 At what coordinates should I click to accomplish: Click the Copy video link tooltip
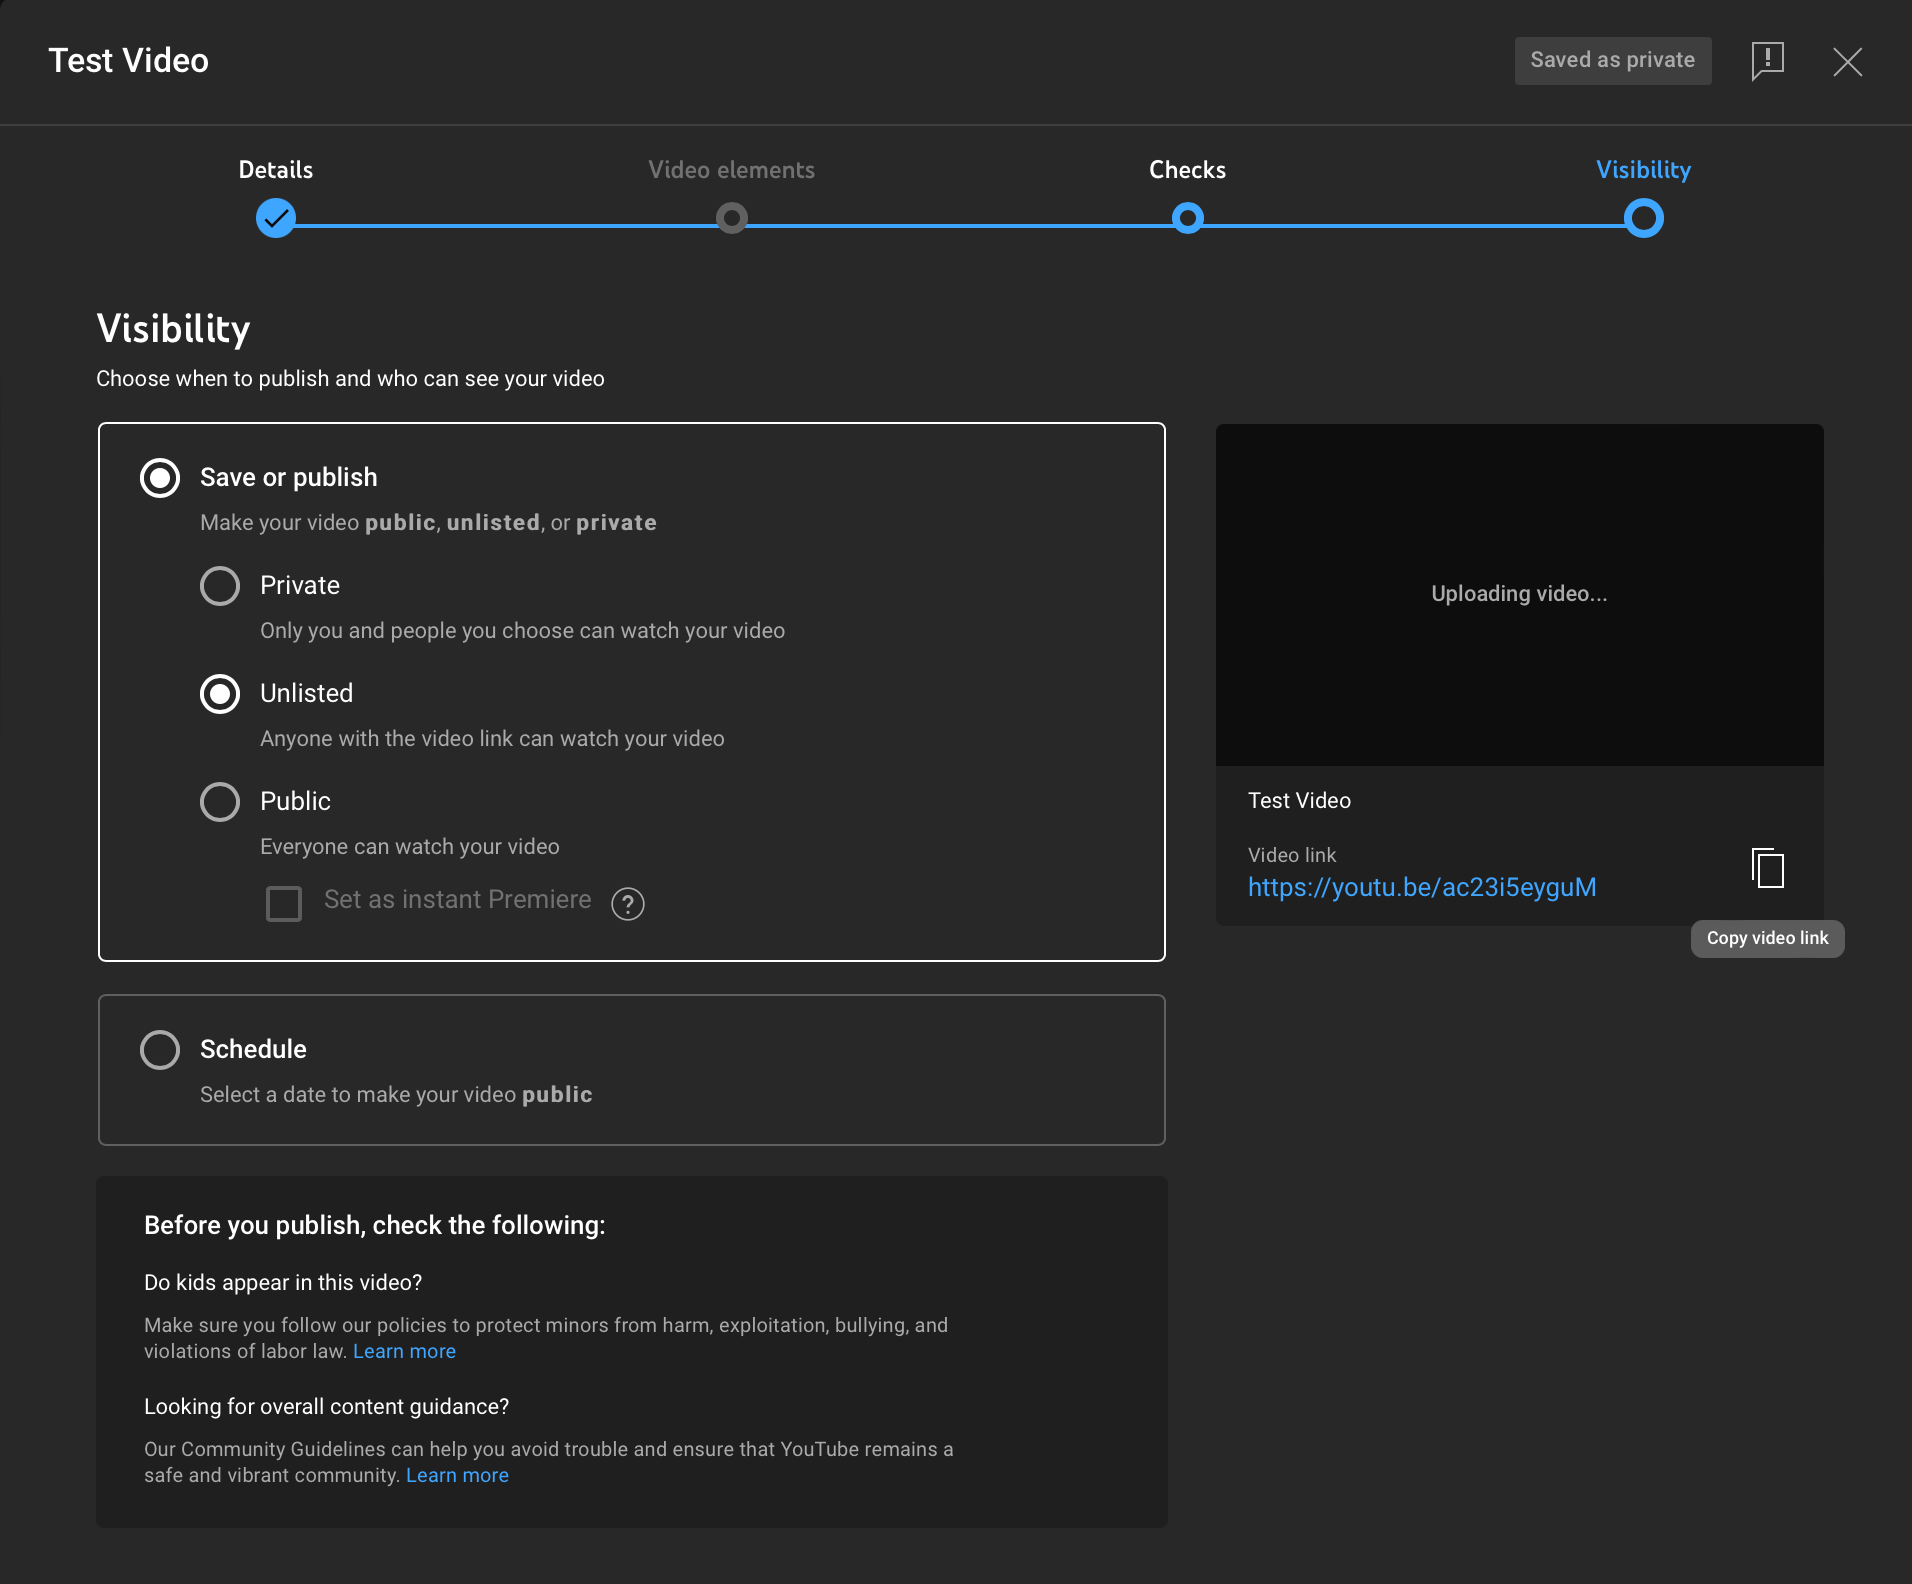[x=1766, y=938]
